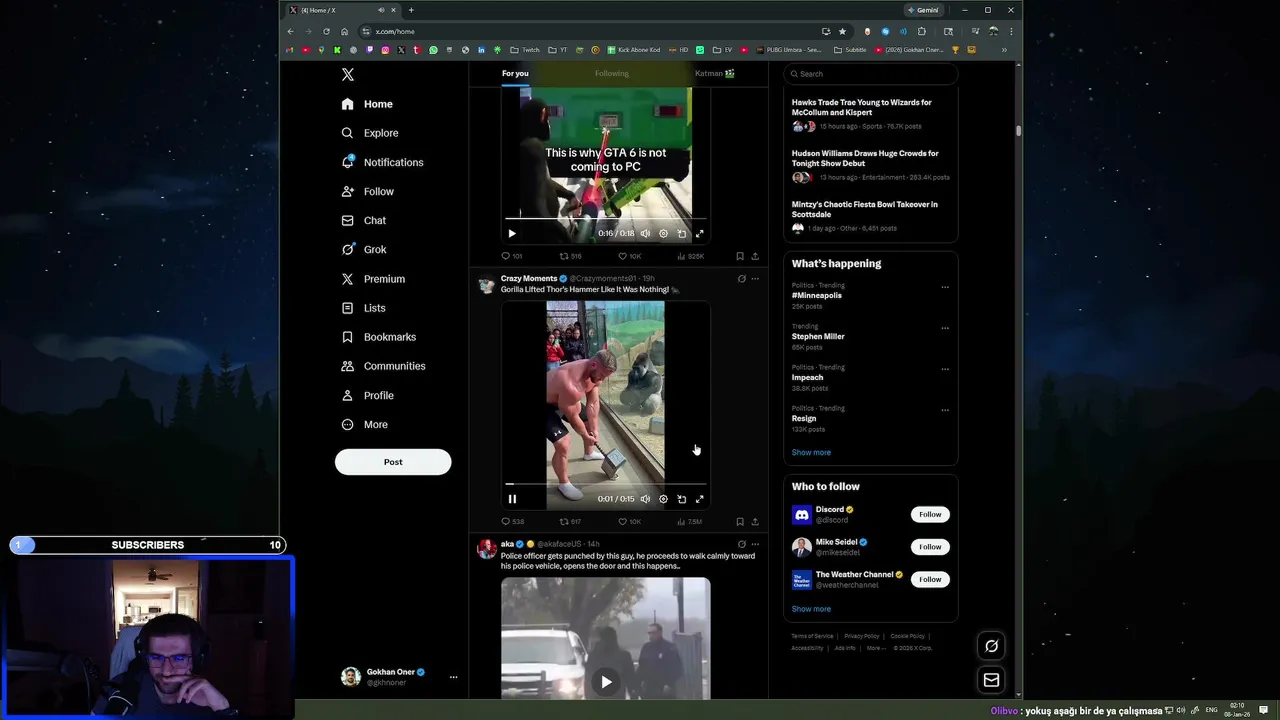Bookmark page with browser star icon
Image resolution: width=1280 pixels, height=720 pixels.
(x=842, y=31)
